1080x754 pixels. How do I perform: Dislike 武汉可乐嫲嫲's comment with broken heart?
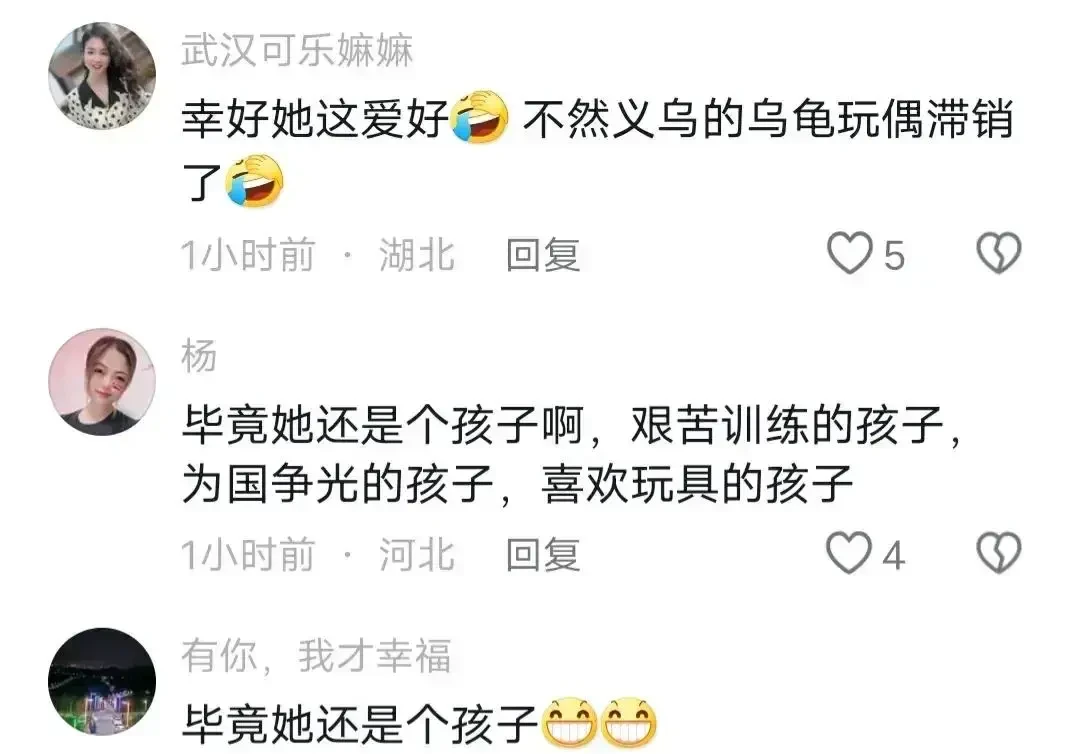click(999, 253)
